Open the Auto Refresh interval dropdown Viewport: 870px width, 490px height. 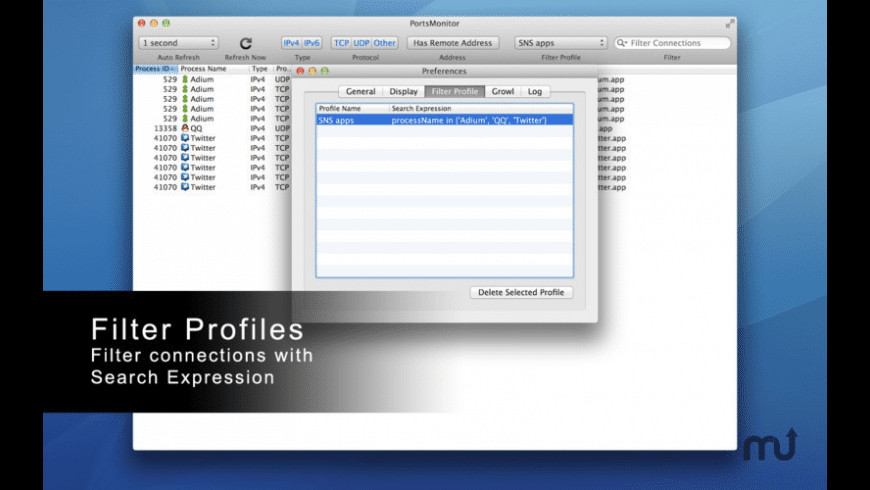pyautogui.click(x=178, y=43)
